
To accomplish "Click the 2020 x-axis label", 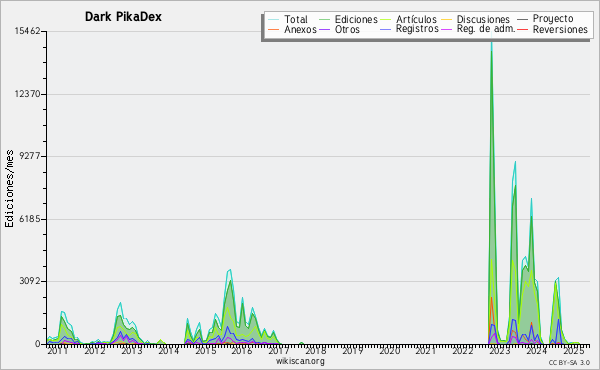I will (x=389, y=350).
